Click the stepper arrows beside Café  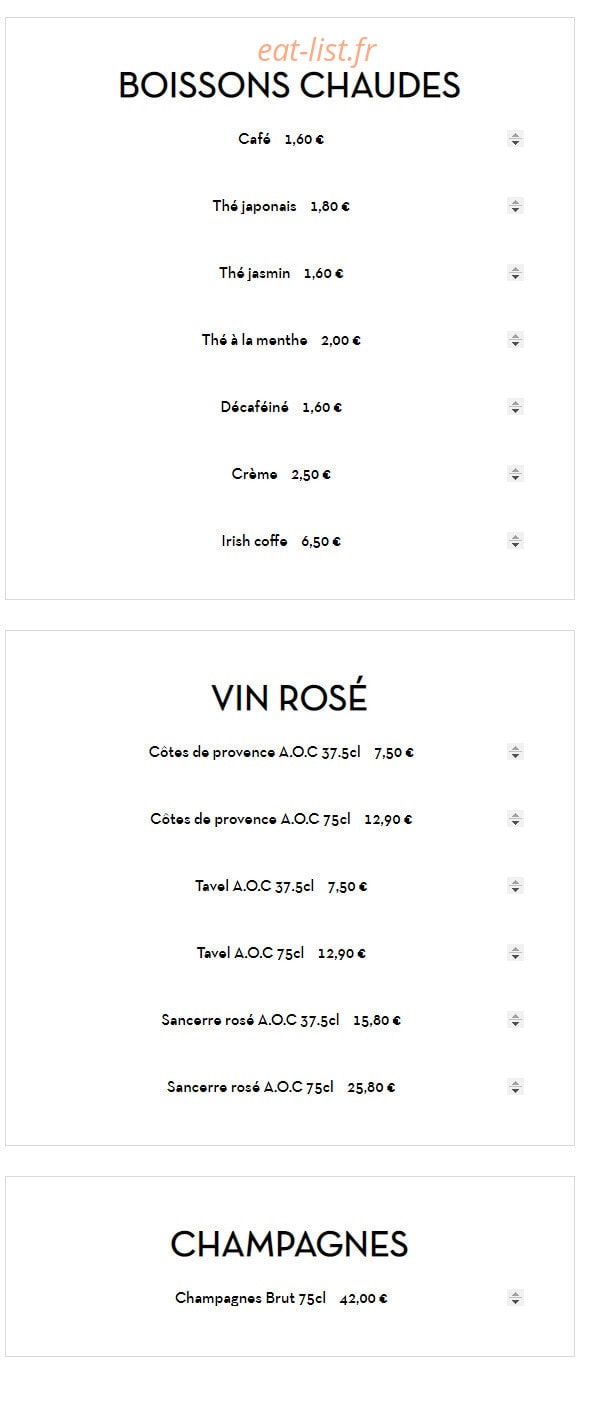515,139
